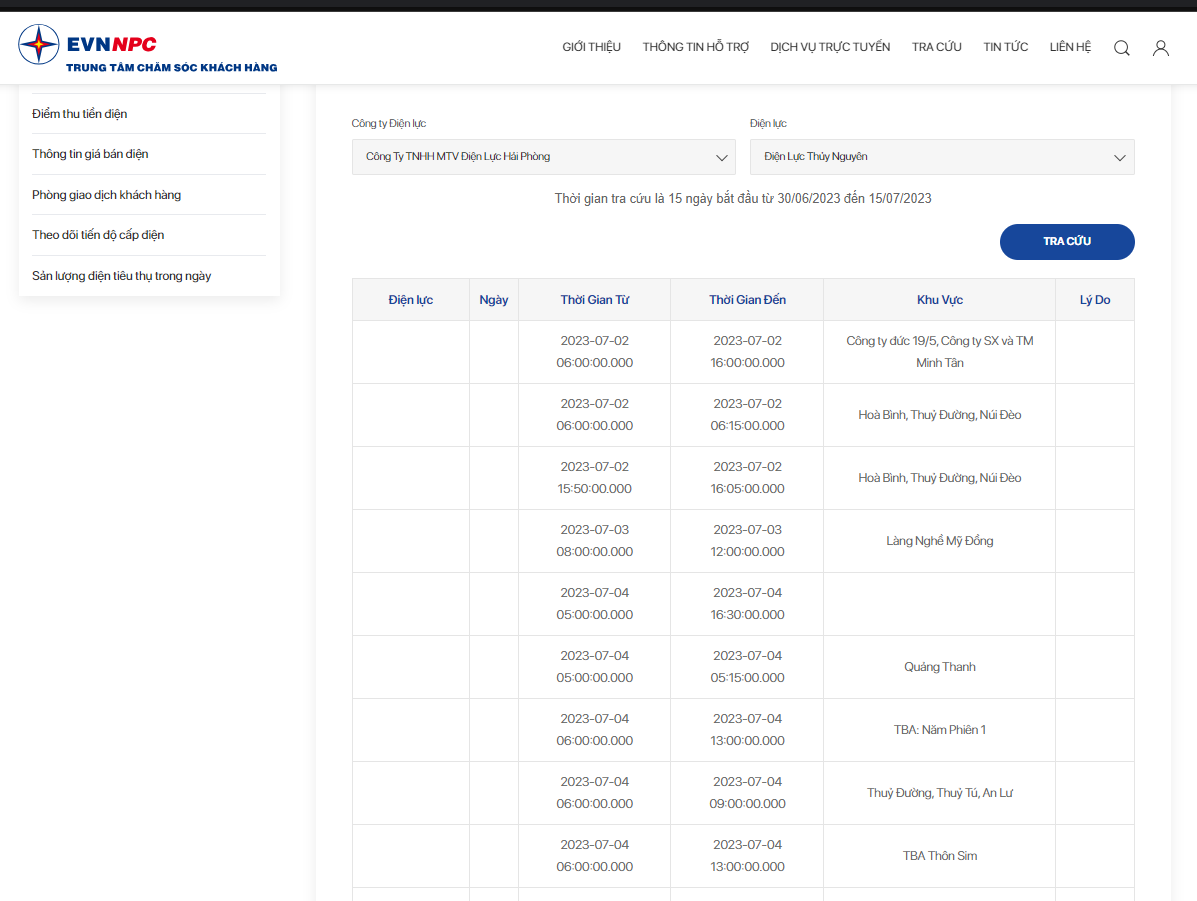
Task: Open the TRA CỨU navigation menu
Action: click(937, 47)
